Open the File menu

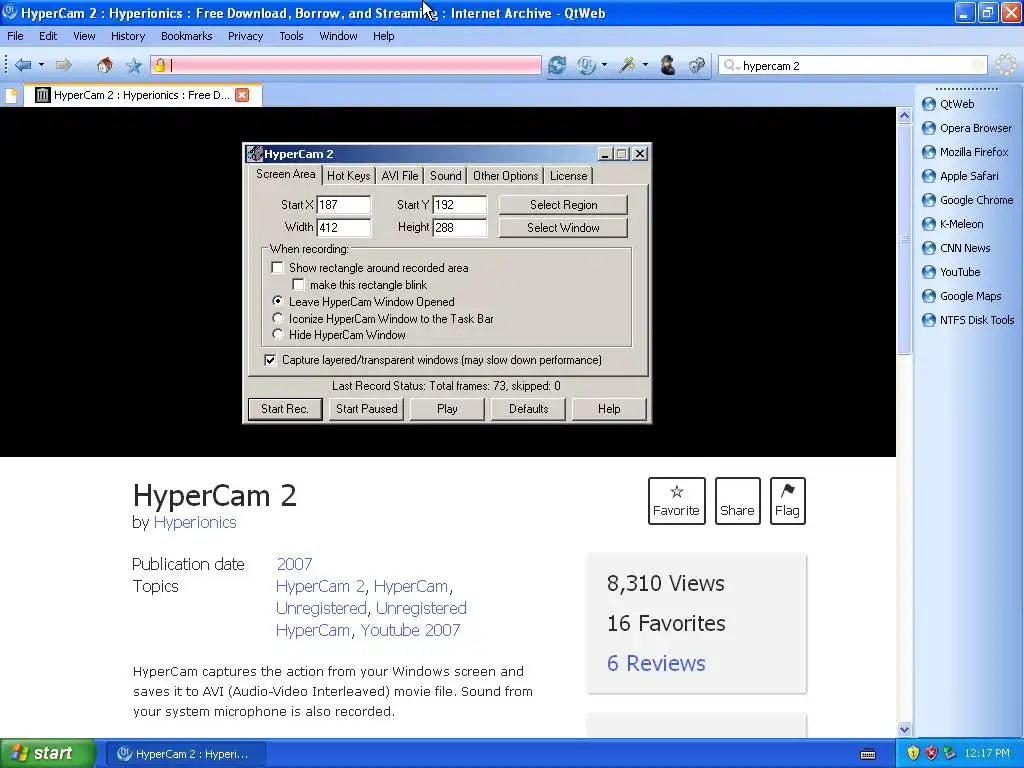click(15, 36)
